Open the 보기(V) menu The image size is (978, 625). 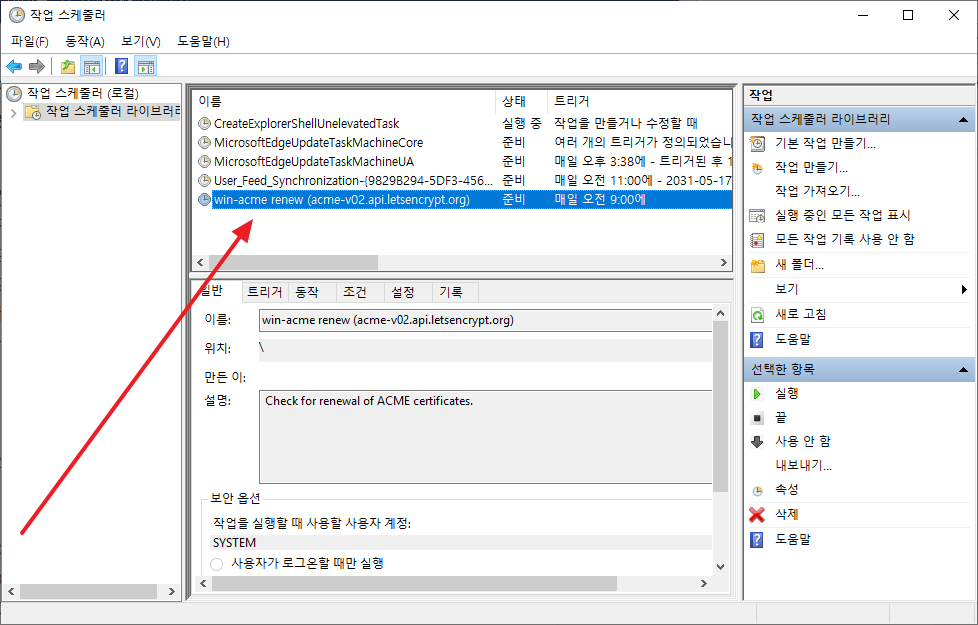[141, 42]
